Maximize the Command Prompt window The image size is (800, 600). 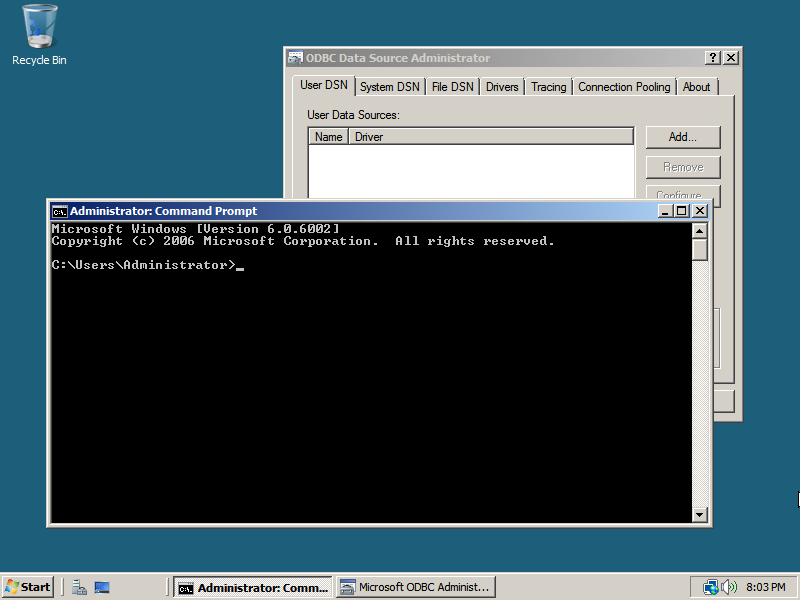pos(682,211)
